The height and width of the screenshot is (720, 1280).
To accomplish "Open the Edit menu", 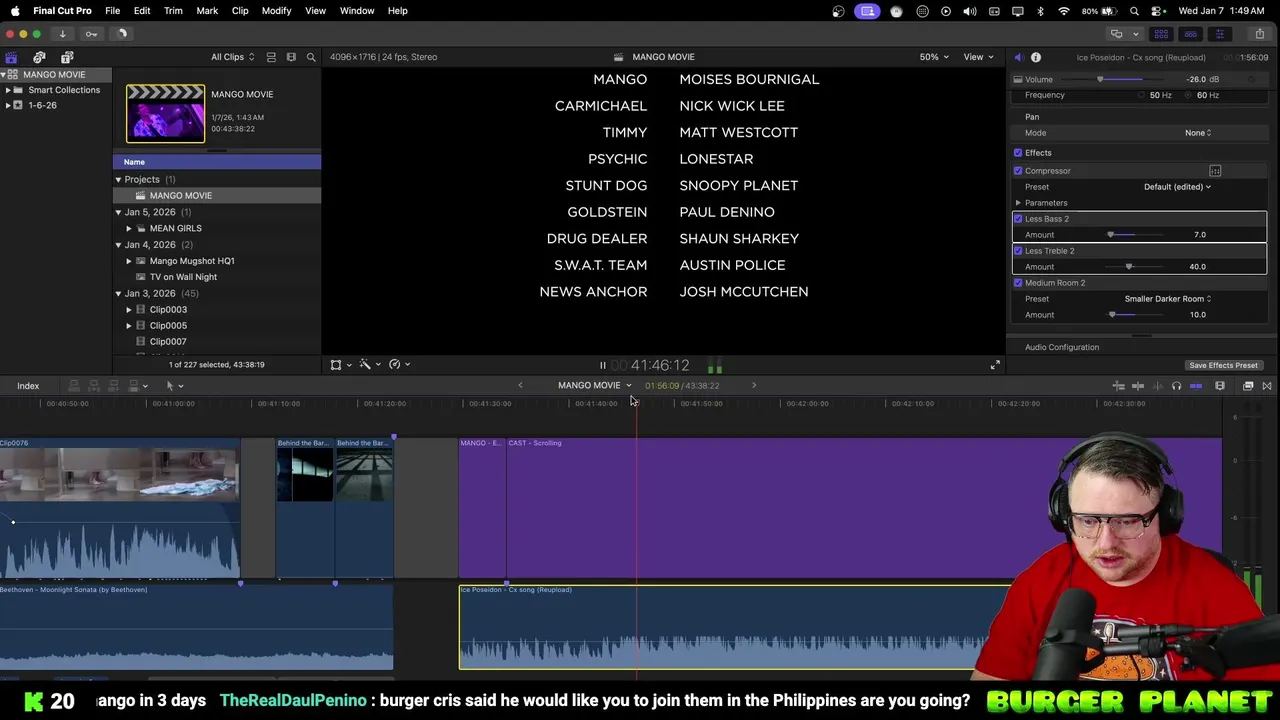I will (142, 11).
